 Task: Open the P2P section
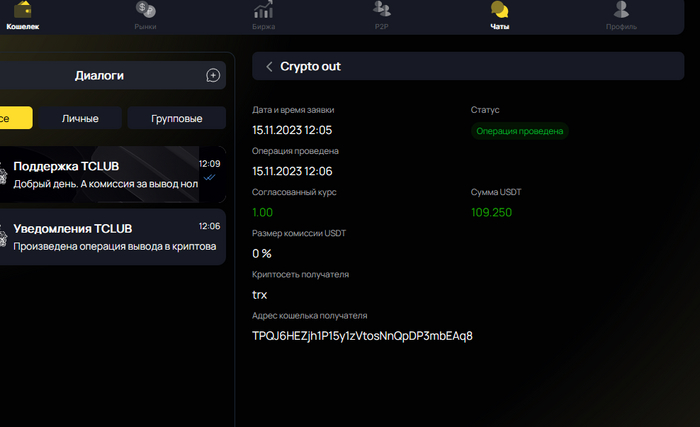click(x=382, y=16)
